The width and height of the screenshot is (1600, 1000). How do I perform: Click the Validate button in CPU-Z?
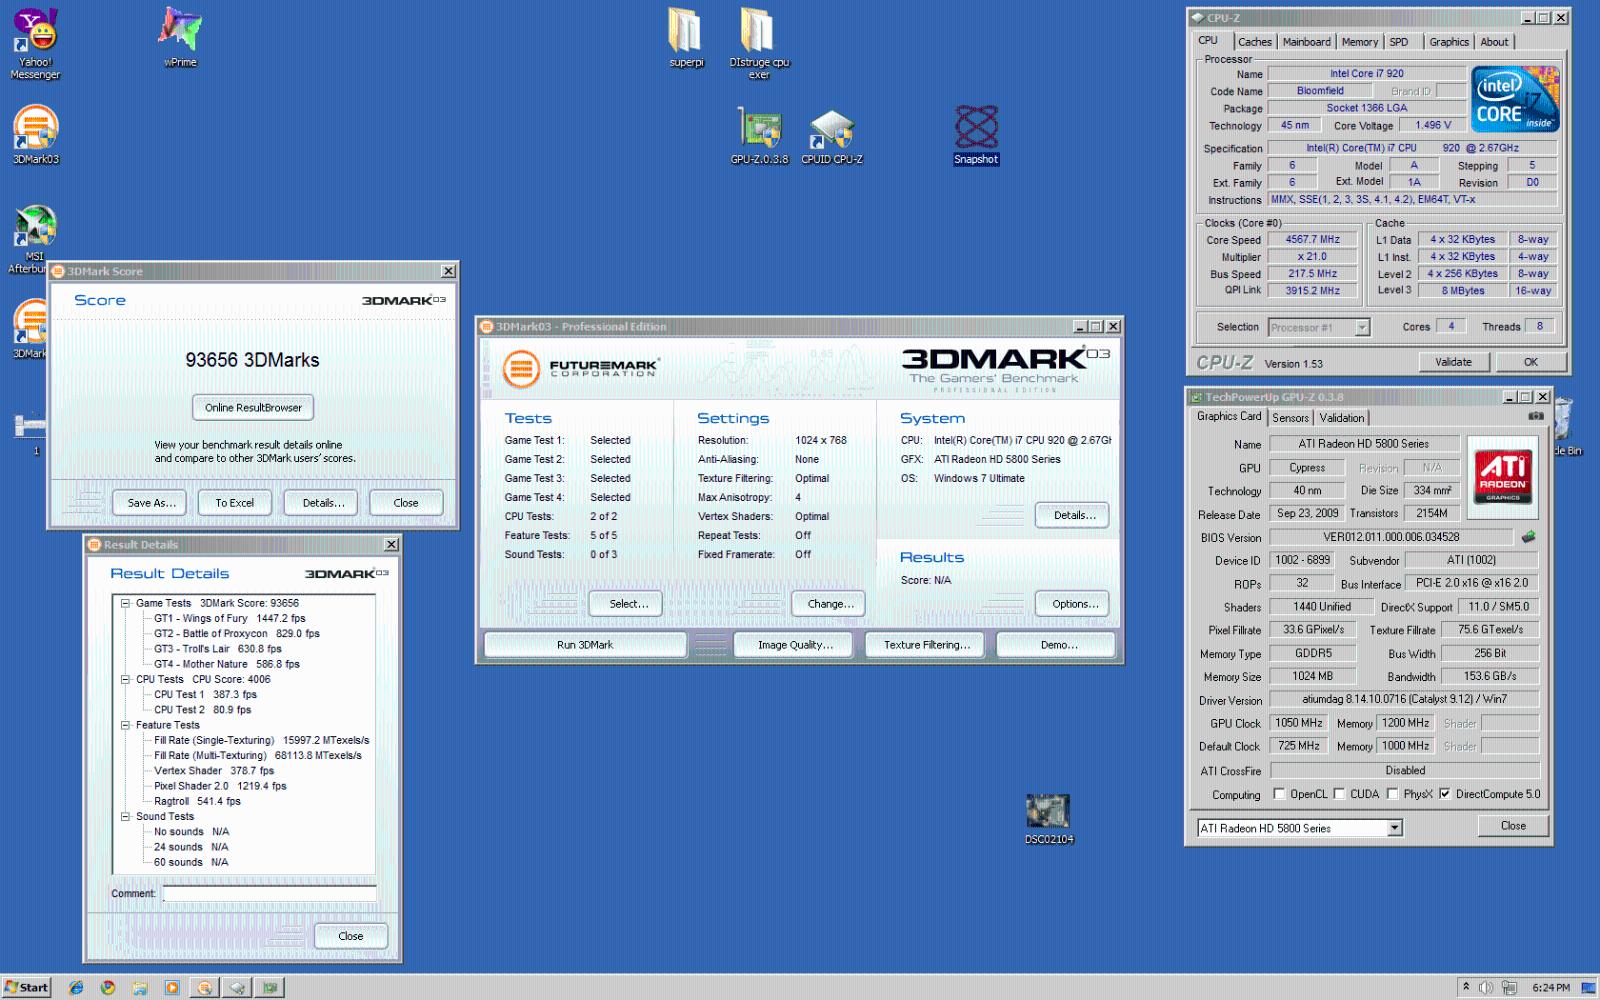[x=1453, y=362]
